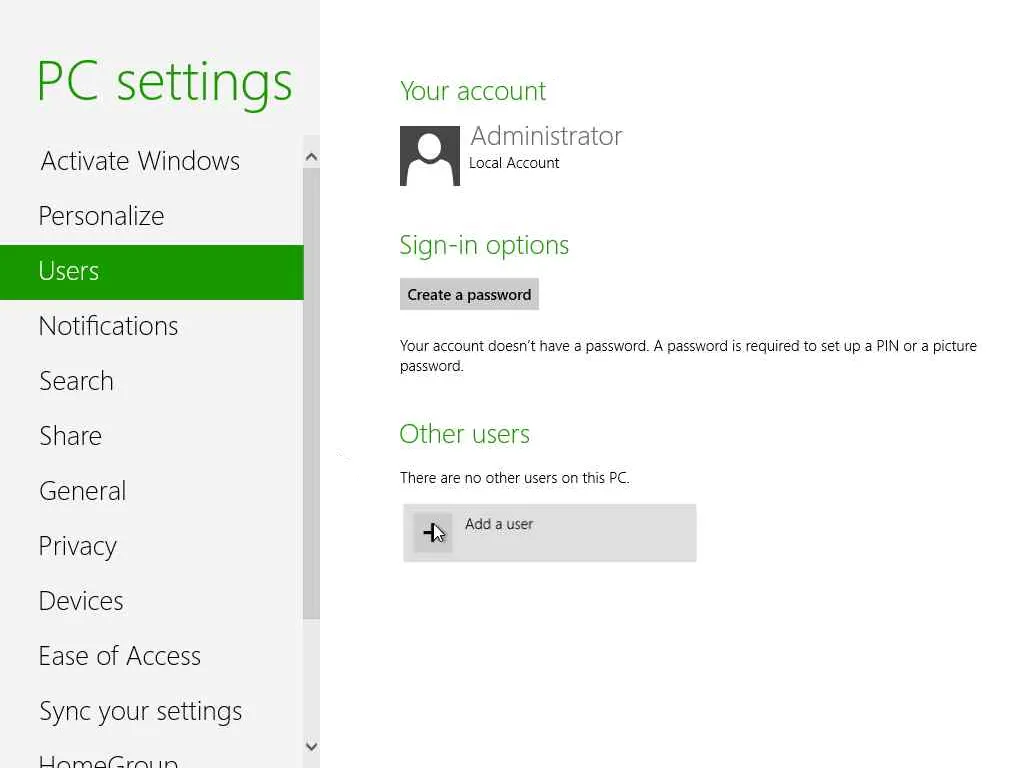Open Notifications settings

click(108, 326)
